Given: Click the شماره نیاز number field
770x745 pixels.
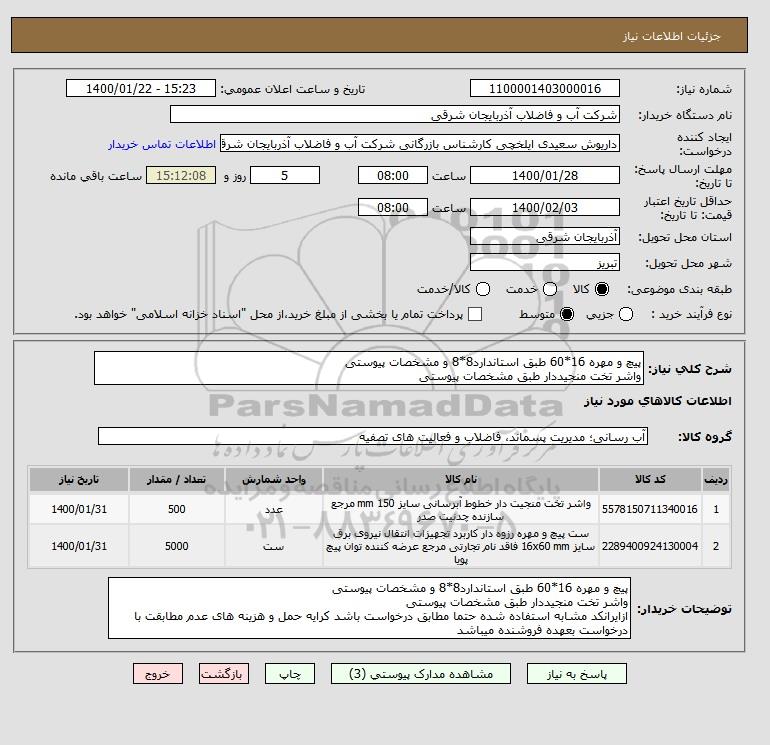Looking at the screenshot, I should 545,88.
